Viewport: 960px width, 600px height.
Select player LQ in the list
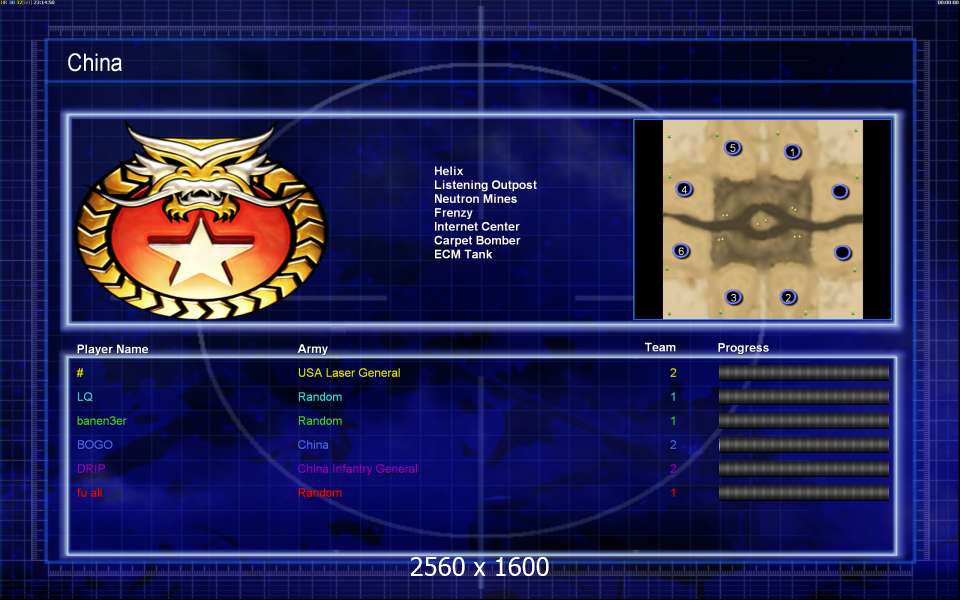pyautogui.click(x=84, y=397)
